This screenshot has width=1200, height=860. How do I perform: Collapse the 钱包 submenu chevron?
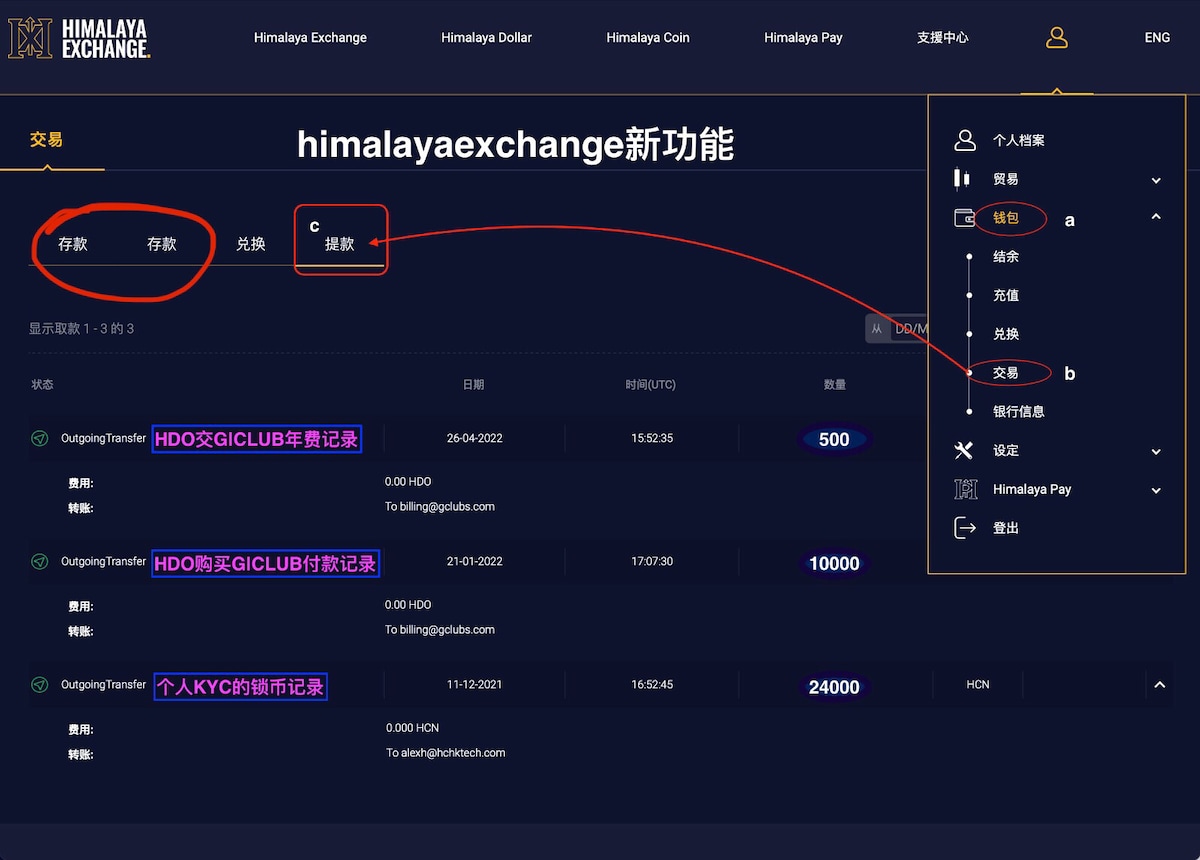click(x=1156, y=217)
